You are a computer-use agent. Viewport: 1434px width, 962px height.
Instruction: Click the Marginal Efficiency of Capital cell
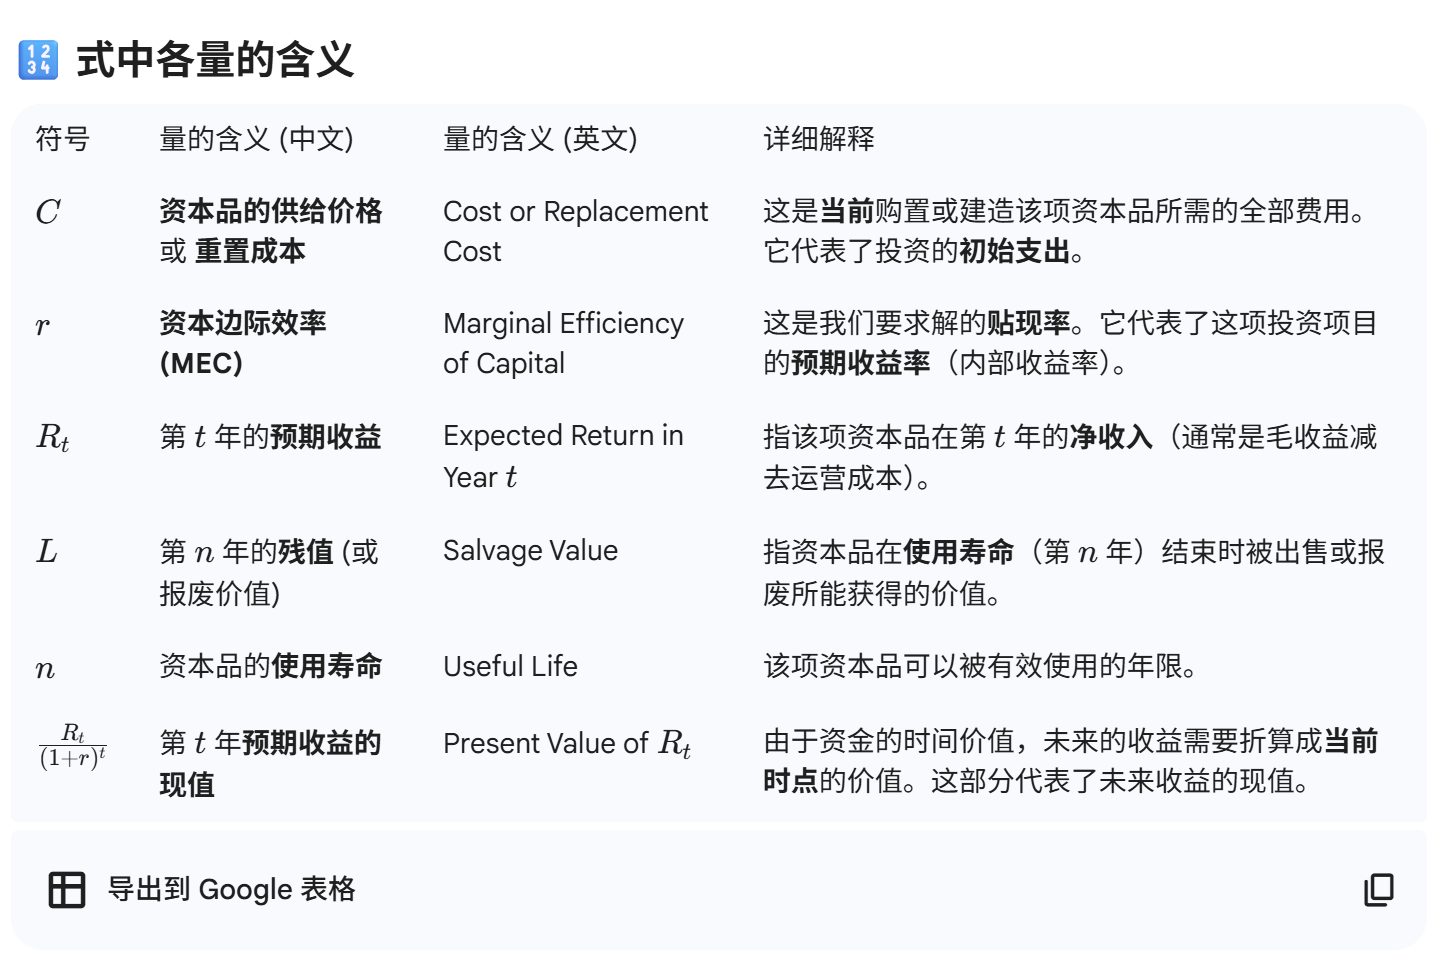(x=562, y=343)
